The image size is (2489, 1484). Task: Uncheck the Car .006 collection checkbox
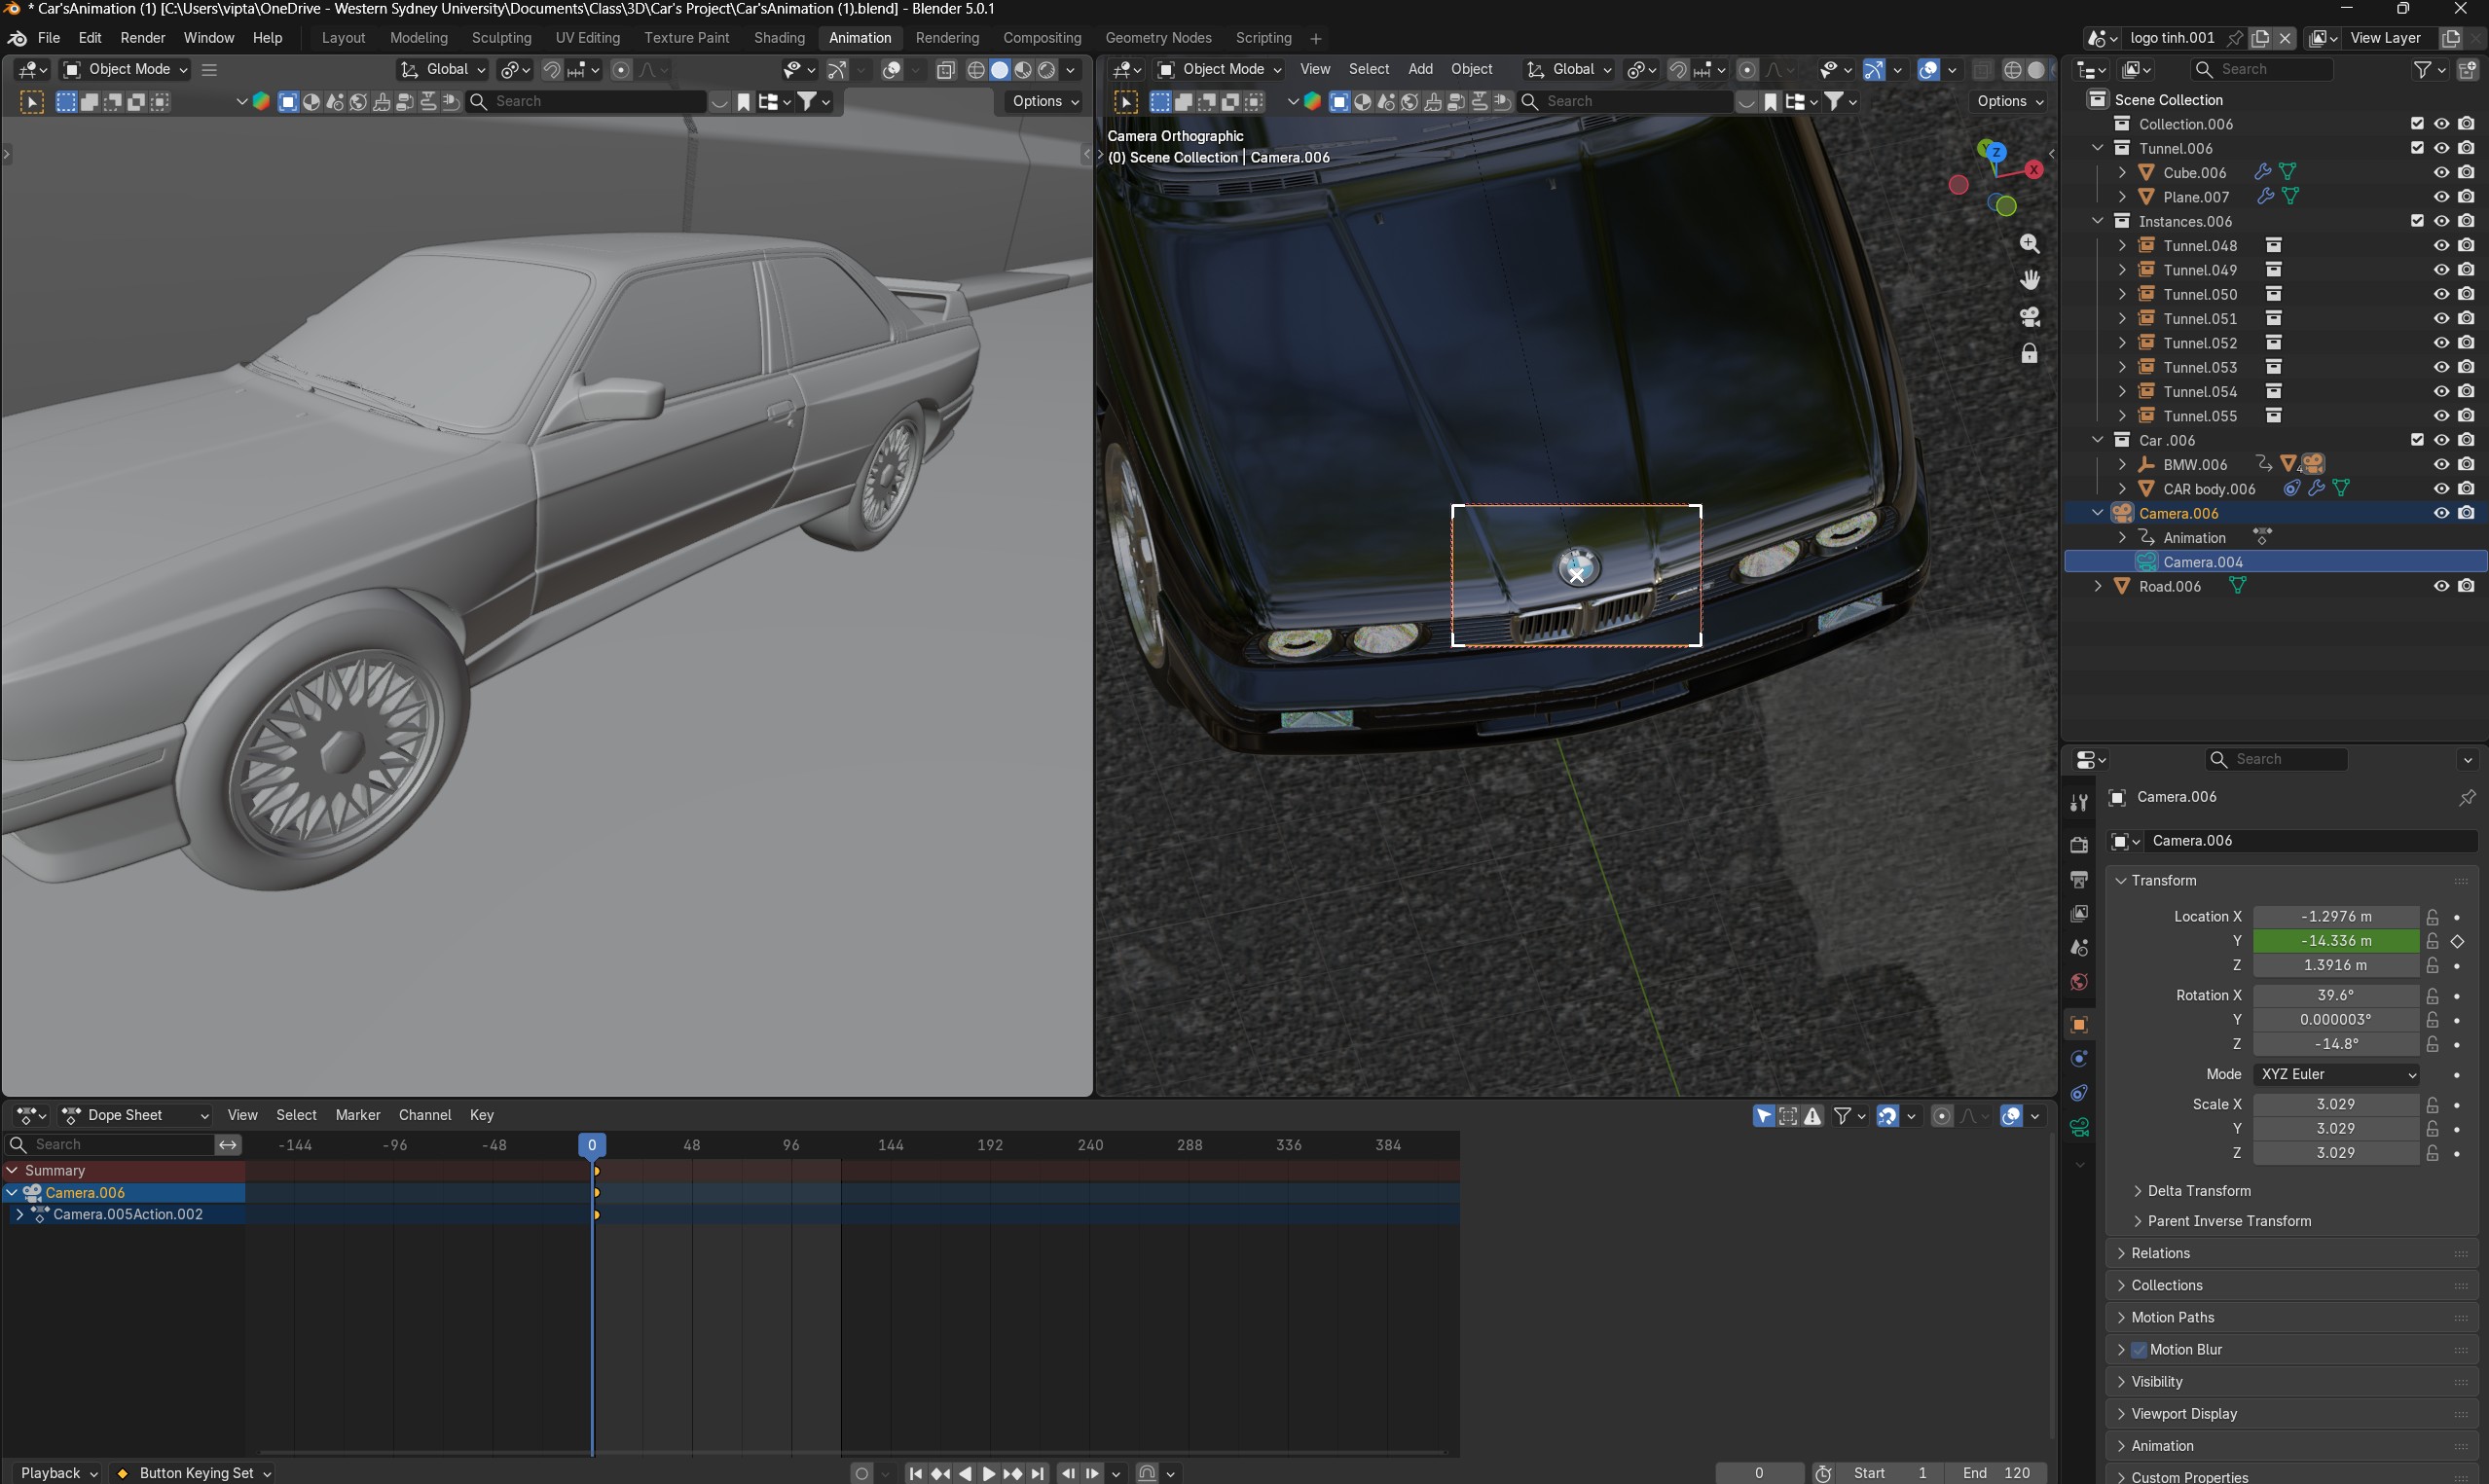click(2417, 440)
